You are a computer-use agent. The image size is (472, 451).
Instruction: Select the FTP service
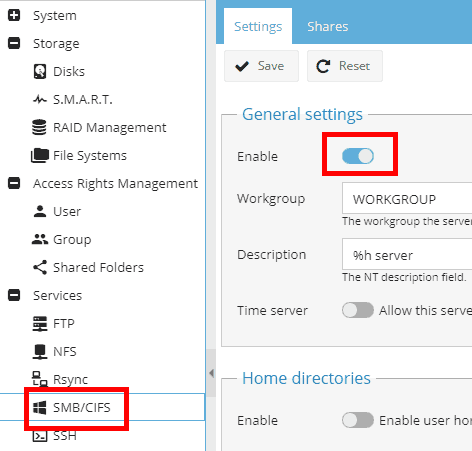(x=53, y=324)
